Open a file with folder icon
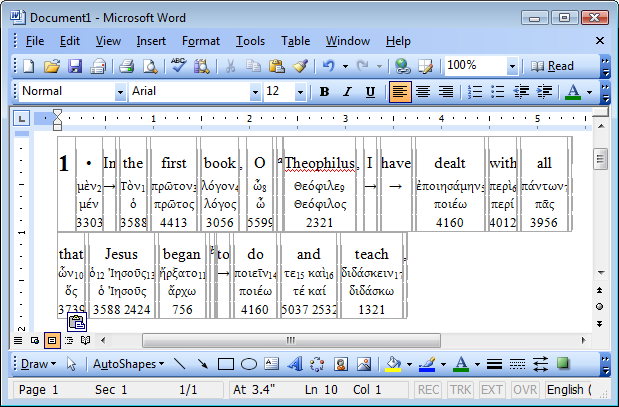Image resolution: width=619 pixels, height=407 pixels. [52, 66]
